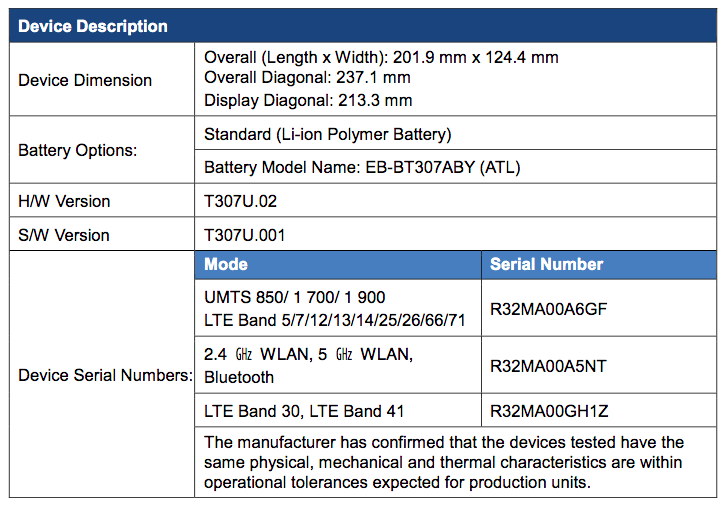Screen dimensions: 725x505
Task: Click the S/W Version label
Action: (64, 235)
